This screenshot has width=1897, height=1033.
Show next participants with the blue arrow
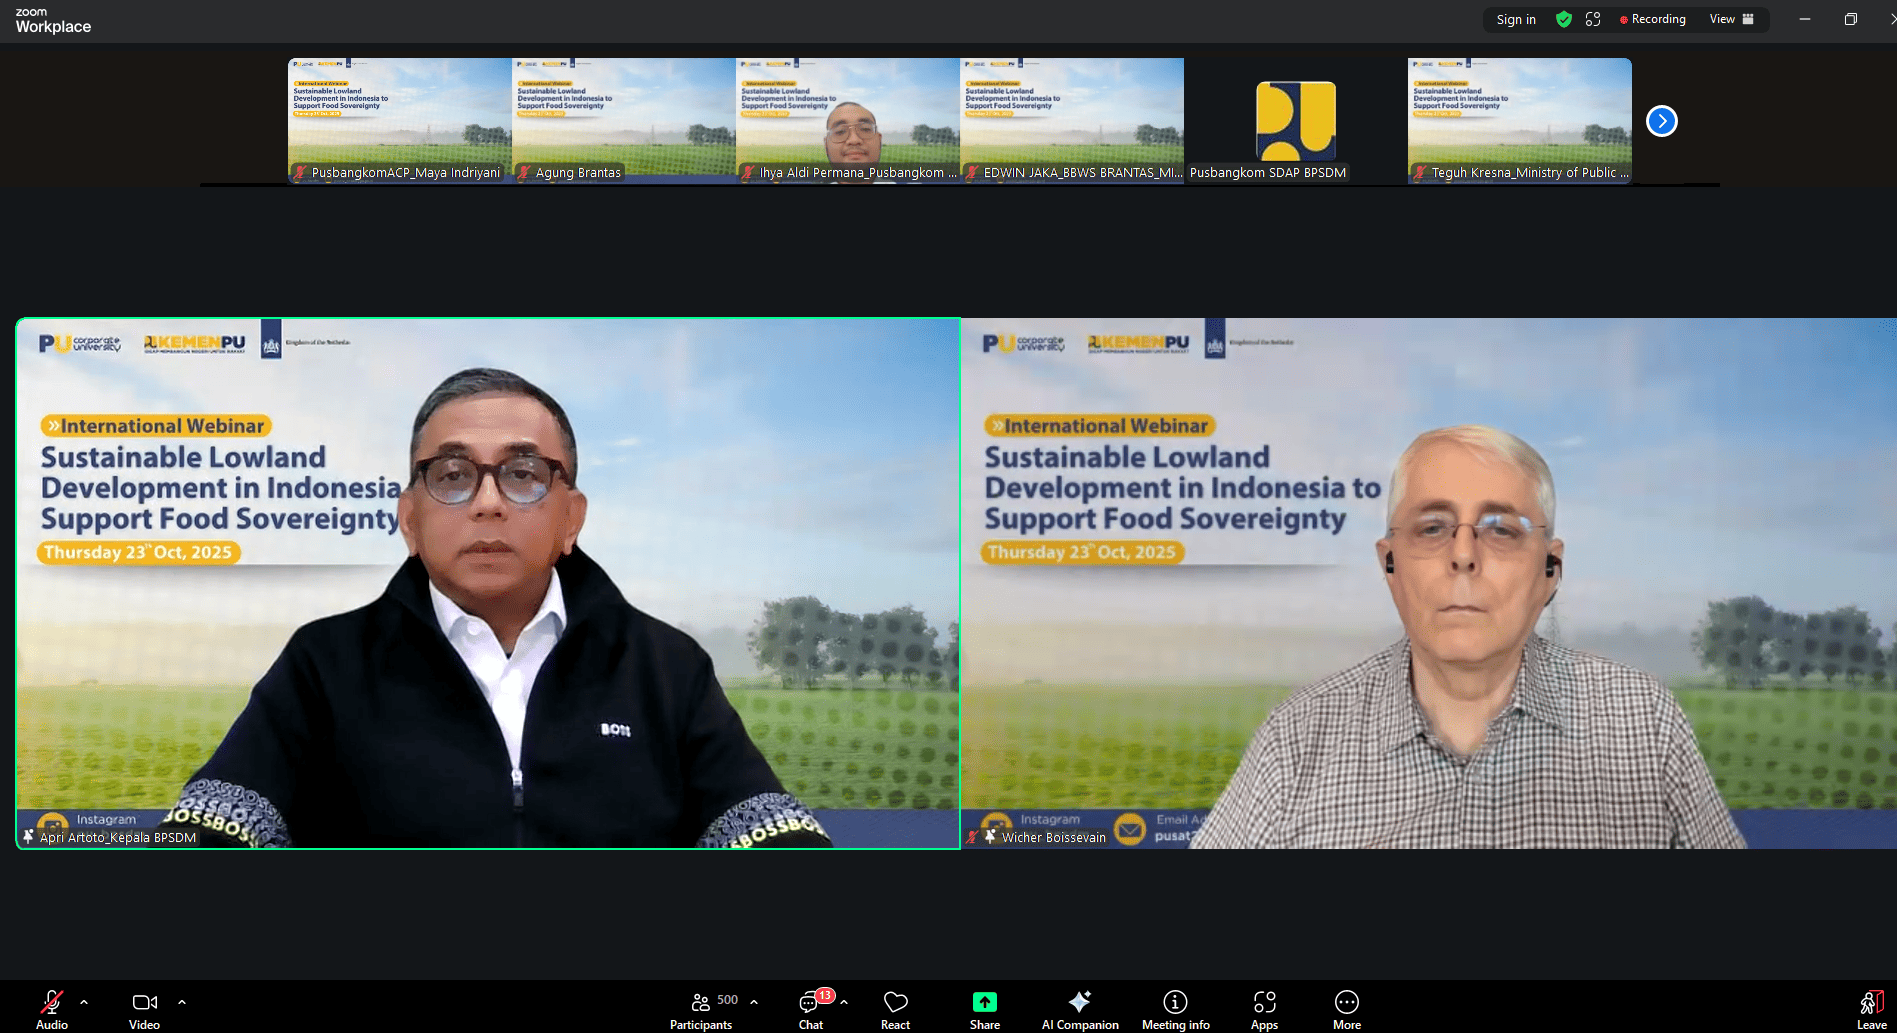[x=1661, y=121]
